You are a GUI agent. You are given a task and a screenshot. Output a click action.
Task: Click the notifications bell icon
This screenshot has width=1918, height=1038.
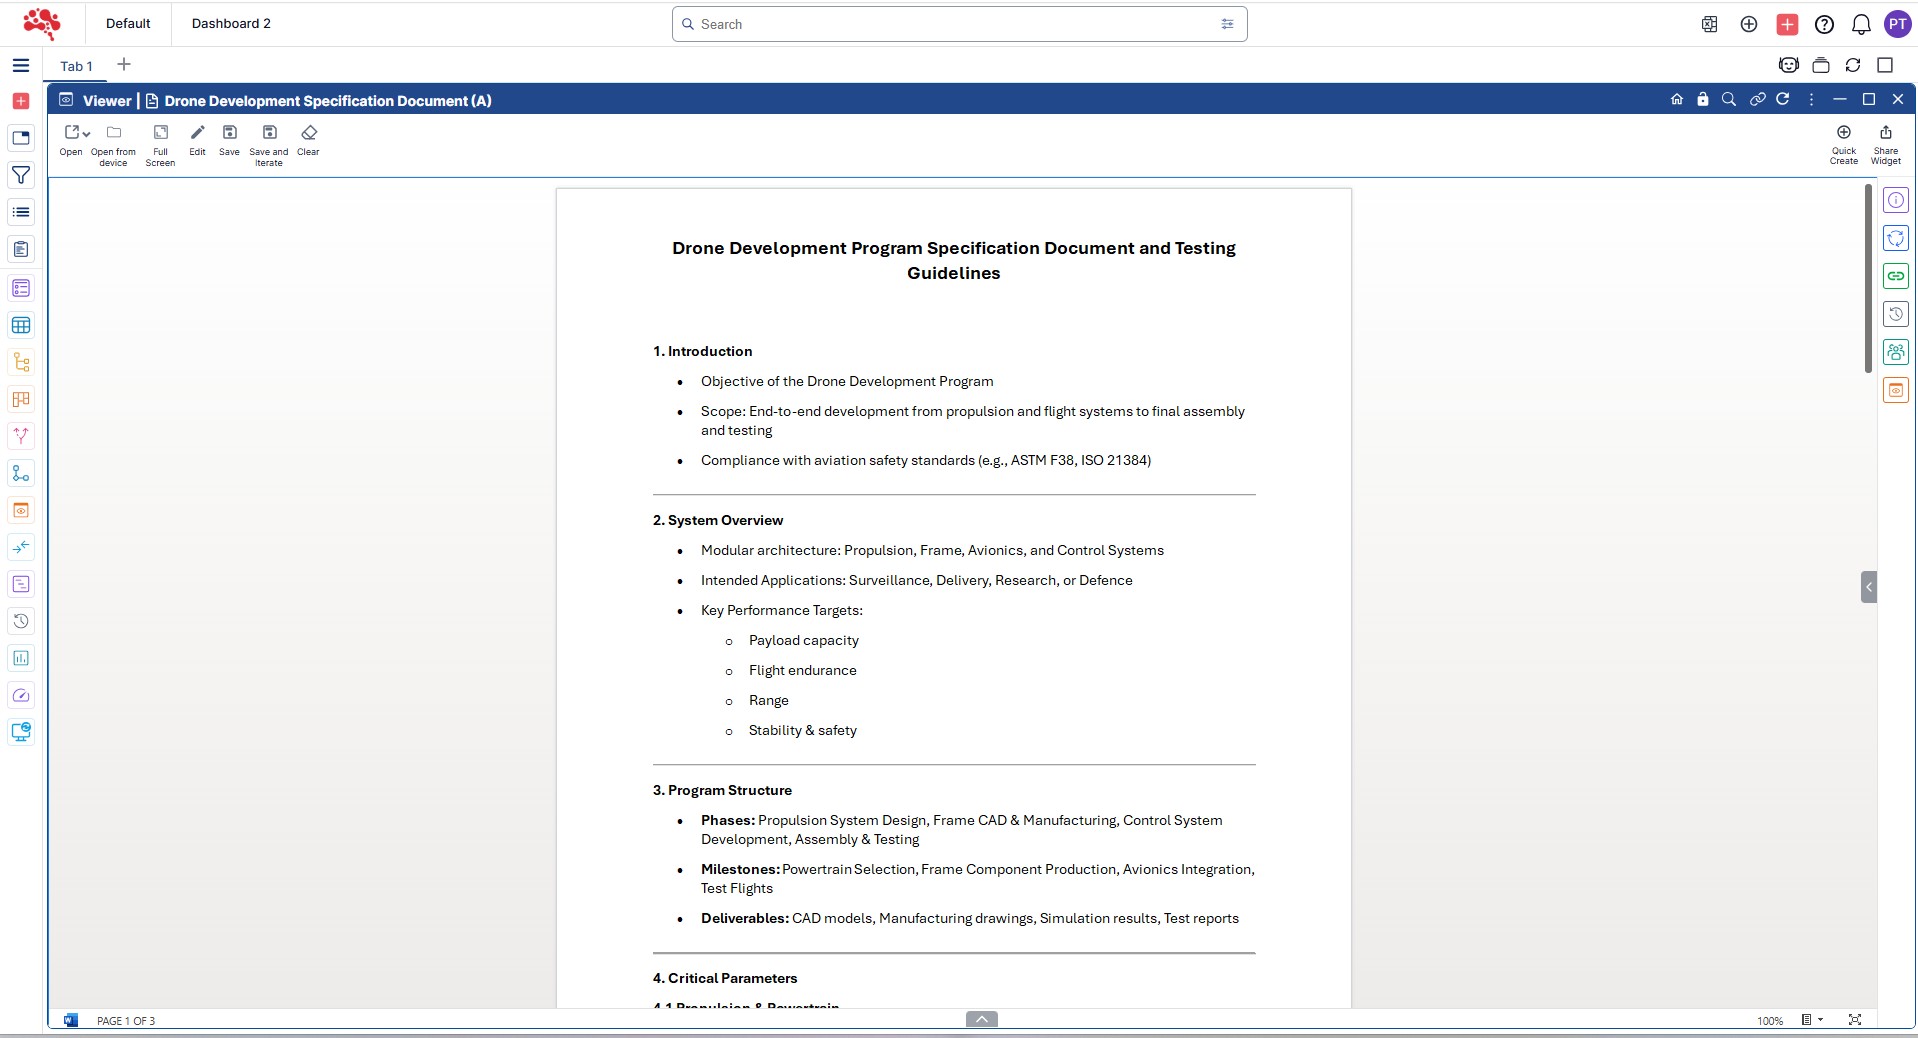[1861, 24]
